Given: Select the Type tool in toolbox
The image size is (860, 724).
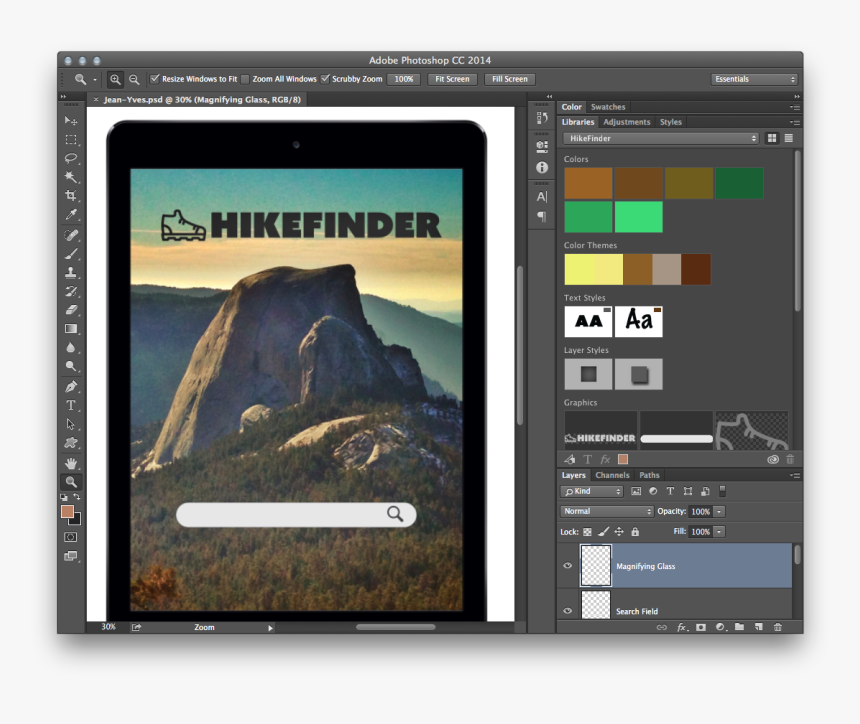Looking at the screenshot, I should [71, 405].
